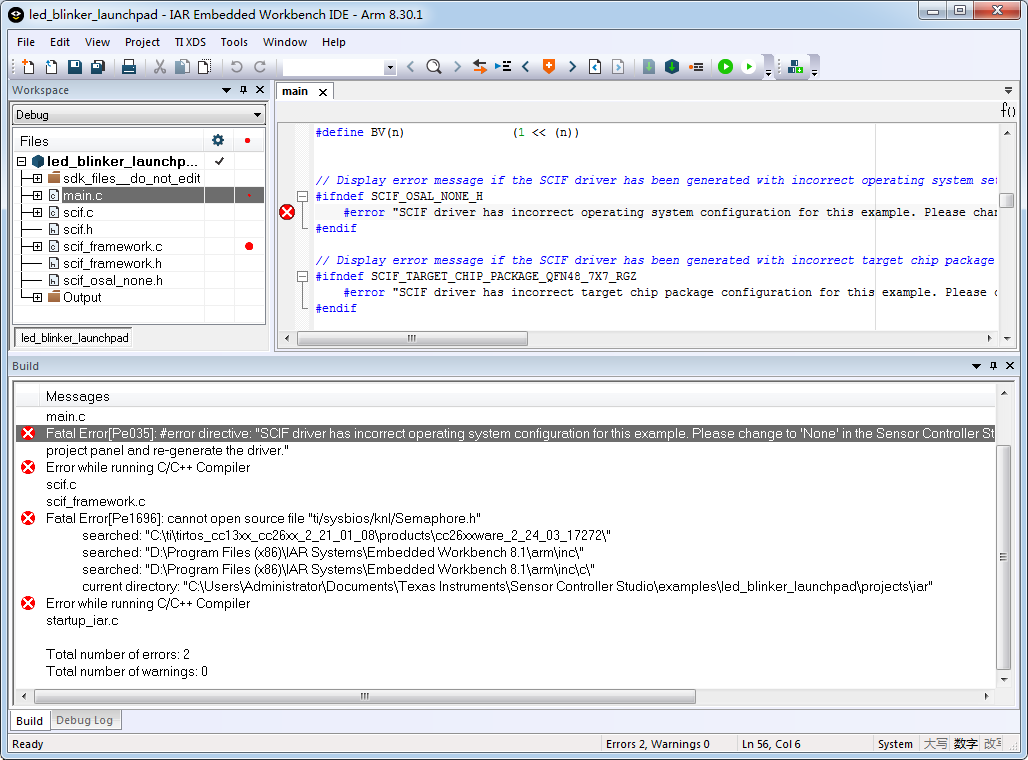The height and width of the screenshot is (760, 1028).
Task: Click the TI XDS toolbar icon
Action: point(795,66)
